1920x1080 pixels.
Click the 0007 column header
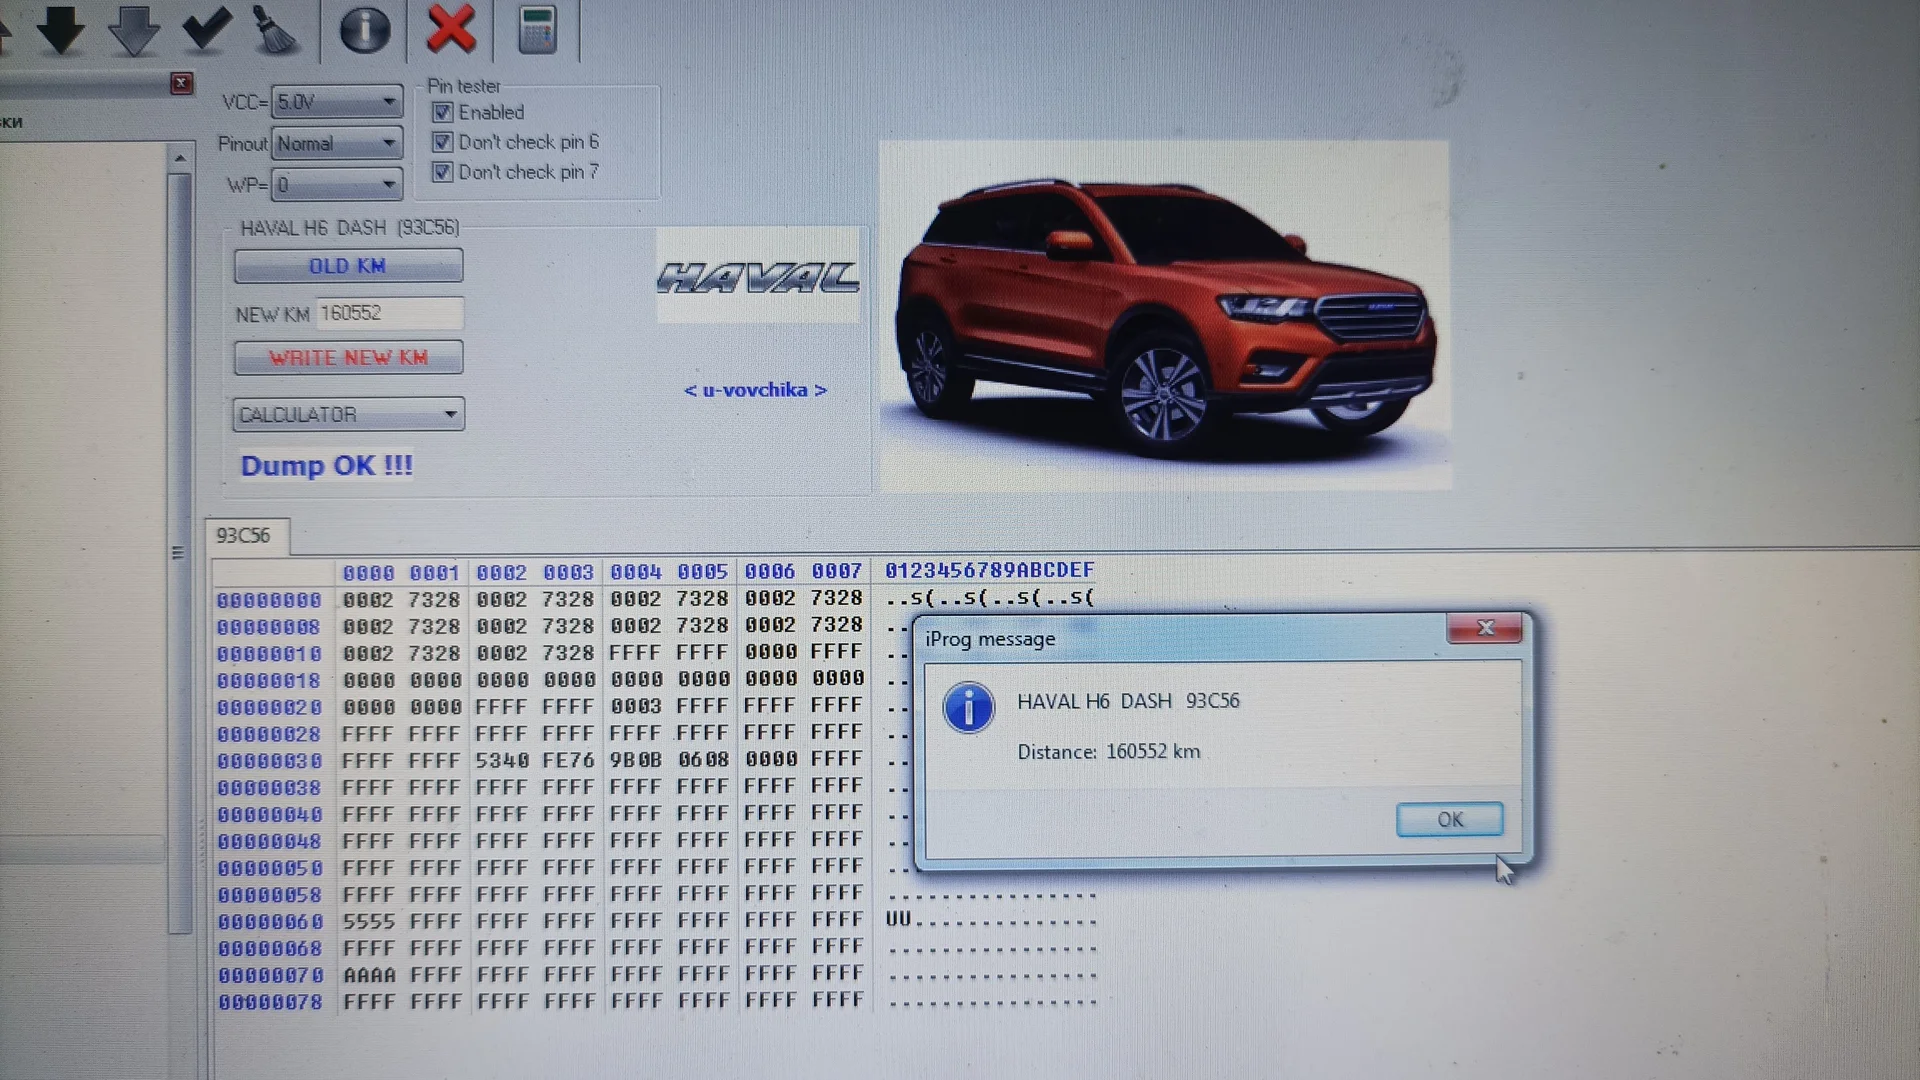click(x=837, y=571)
